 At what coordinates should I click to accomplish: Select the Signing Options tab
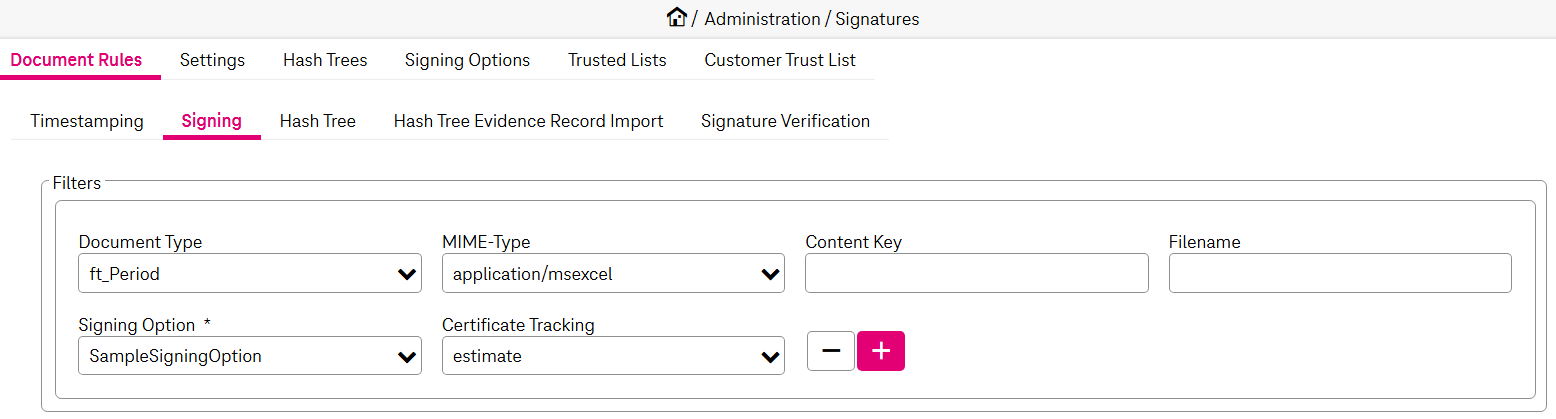click(x=467, y=60)
